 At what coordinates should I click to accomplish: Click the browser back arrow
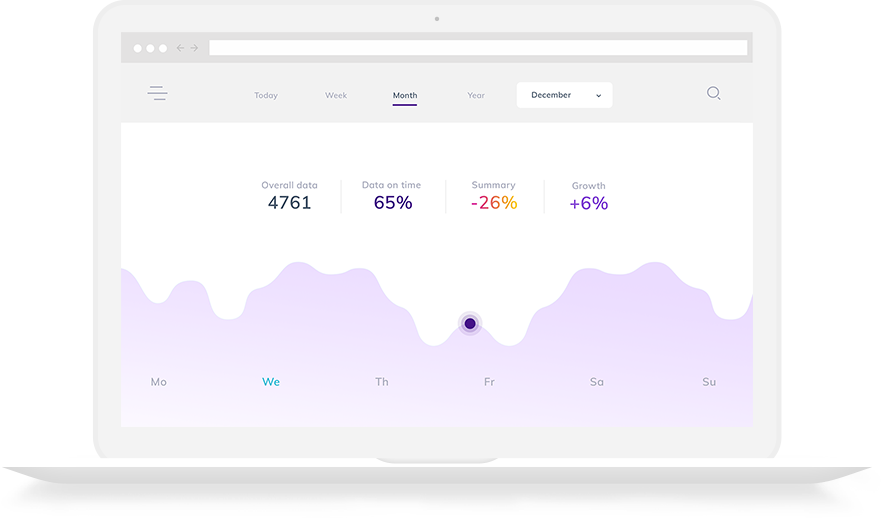click(181, 48)
